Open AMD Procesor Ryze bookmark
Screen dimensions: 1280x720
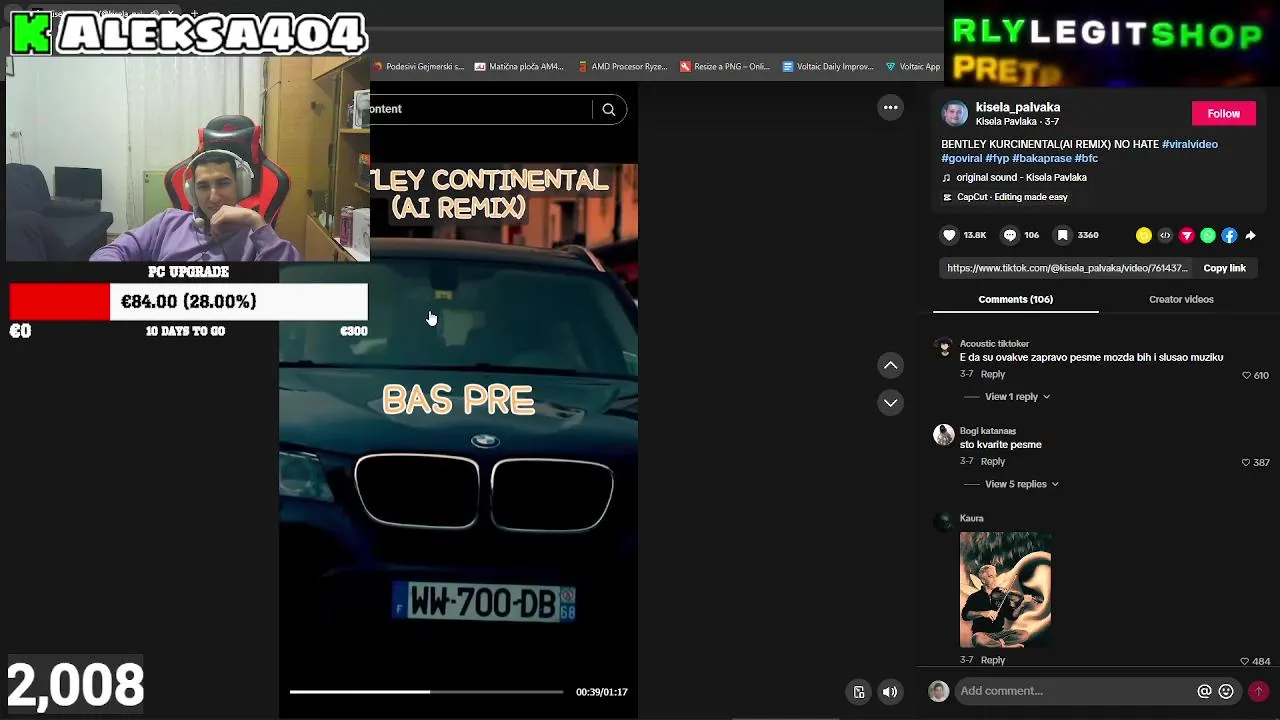point(622,67)
